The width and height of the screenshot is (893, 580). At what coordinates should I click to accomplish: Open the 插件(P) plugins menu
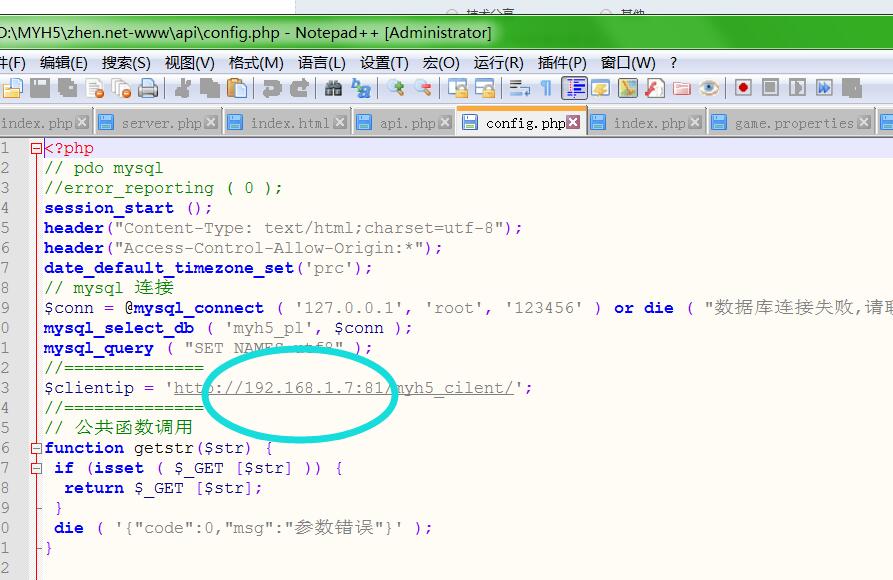click(x=562, y=62)
